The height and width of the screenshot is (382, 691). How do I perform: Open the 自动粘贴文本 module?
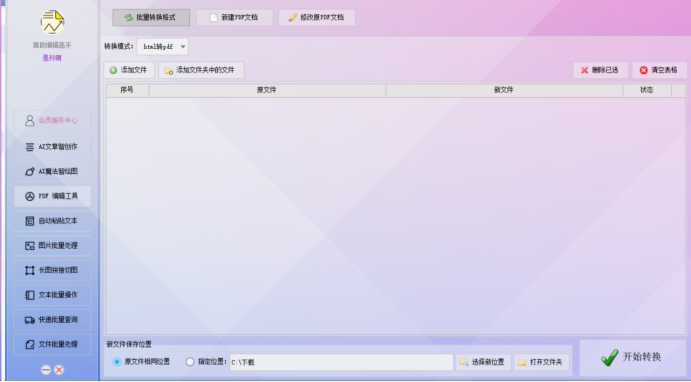point(52,221)
